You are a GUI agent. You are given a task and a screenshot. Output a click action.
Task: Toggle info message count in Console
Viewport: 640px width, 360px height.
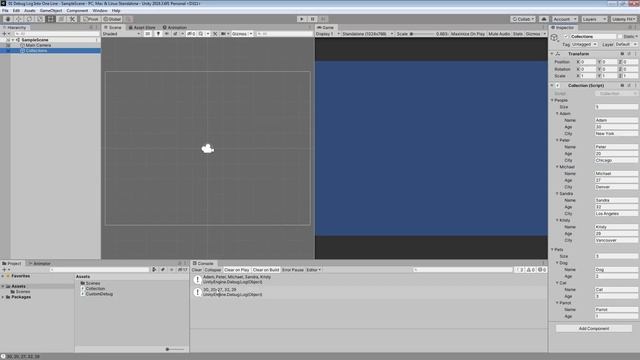520,270
